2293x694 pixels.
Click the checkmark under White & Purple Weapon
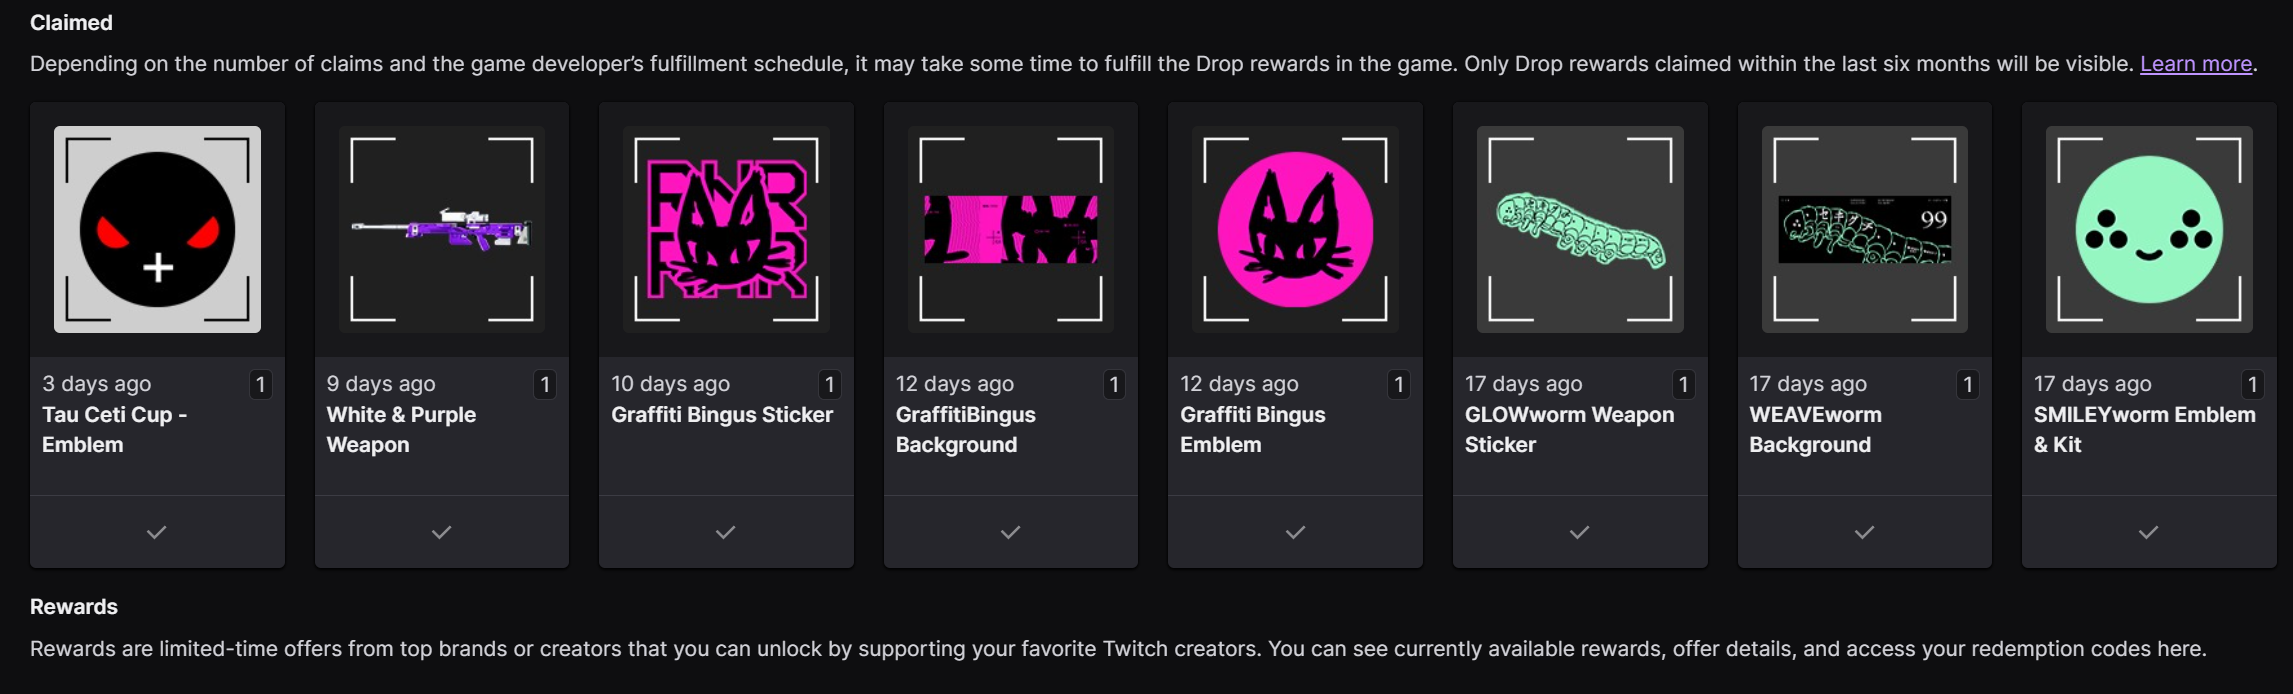pos(441,532)
